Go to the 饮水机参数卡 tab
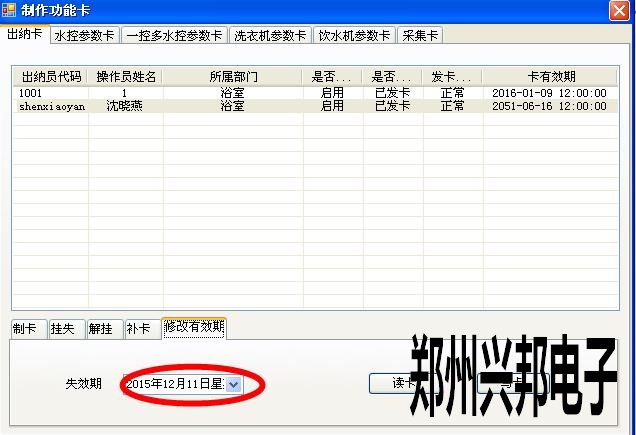636x435 pixels. coord(355,36)
